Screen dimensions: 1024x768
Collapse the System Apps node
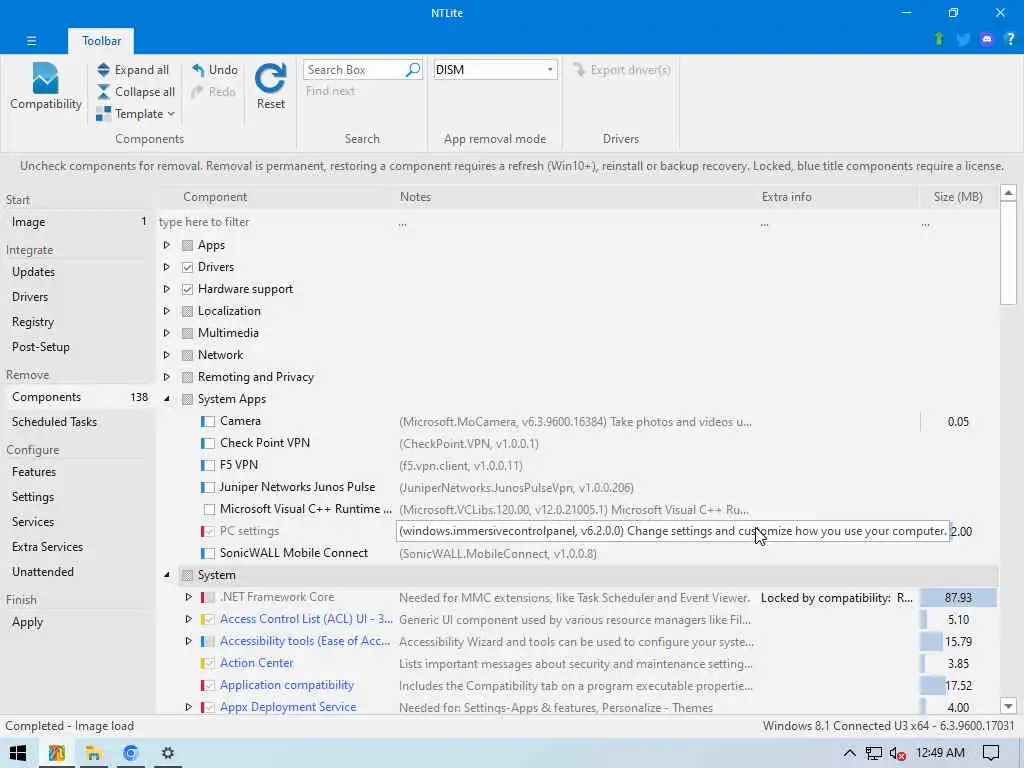(x=167, y=399)
